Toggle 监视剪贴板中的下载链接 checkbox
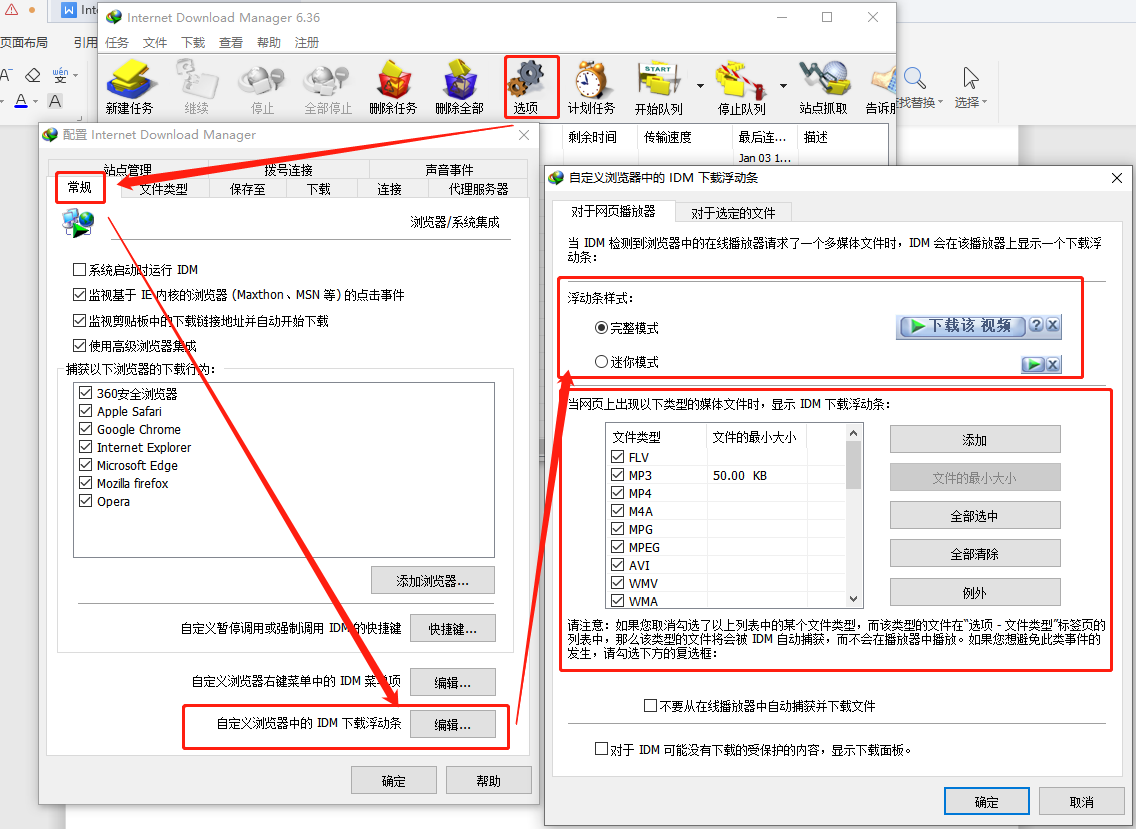Image resolution: width=1136 pixels, height=829 pixels. point(80,320)
